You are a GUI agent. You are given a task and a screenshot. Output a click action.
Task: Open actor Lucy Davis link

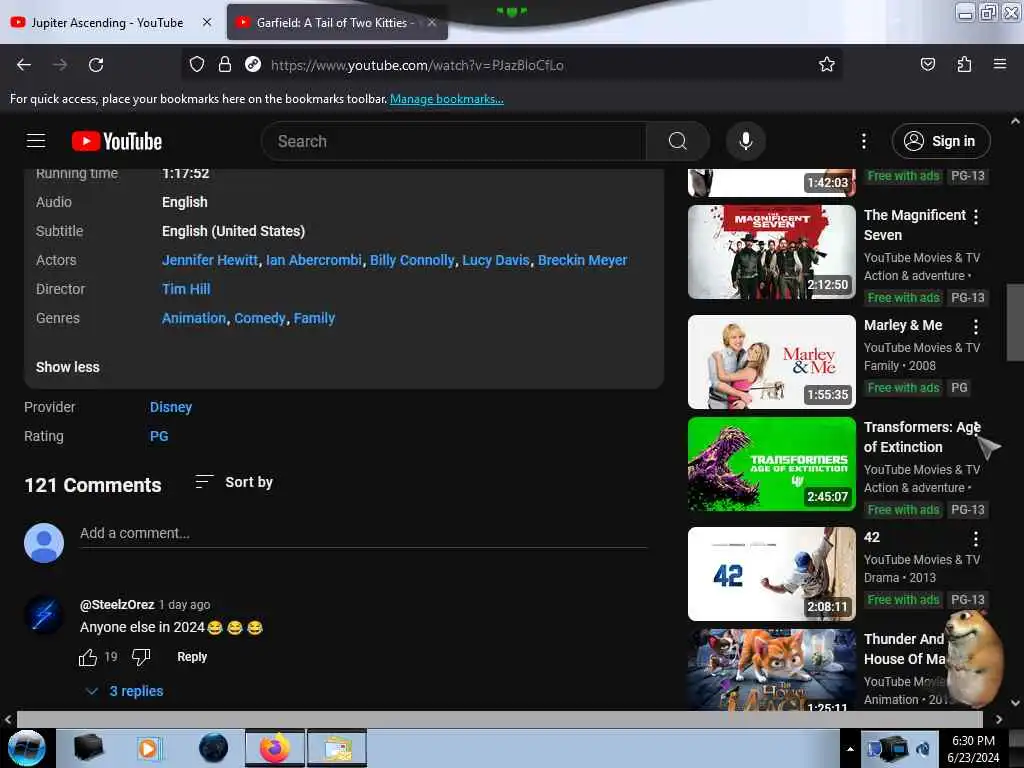point(496,260)
